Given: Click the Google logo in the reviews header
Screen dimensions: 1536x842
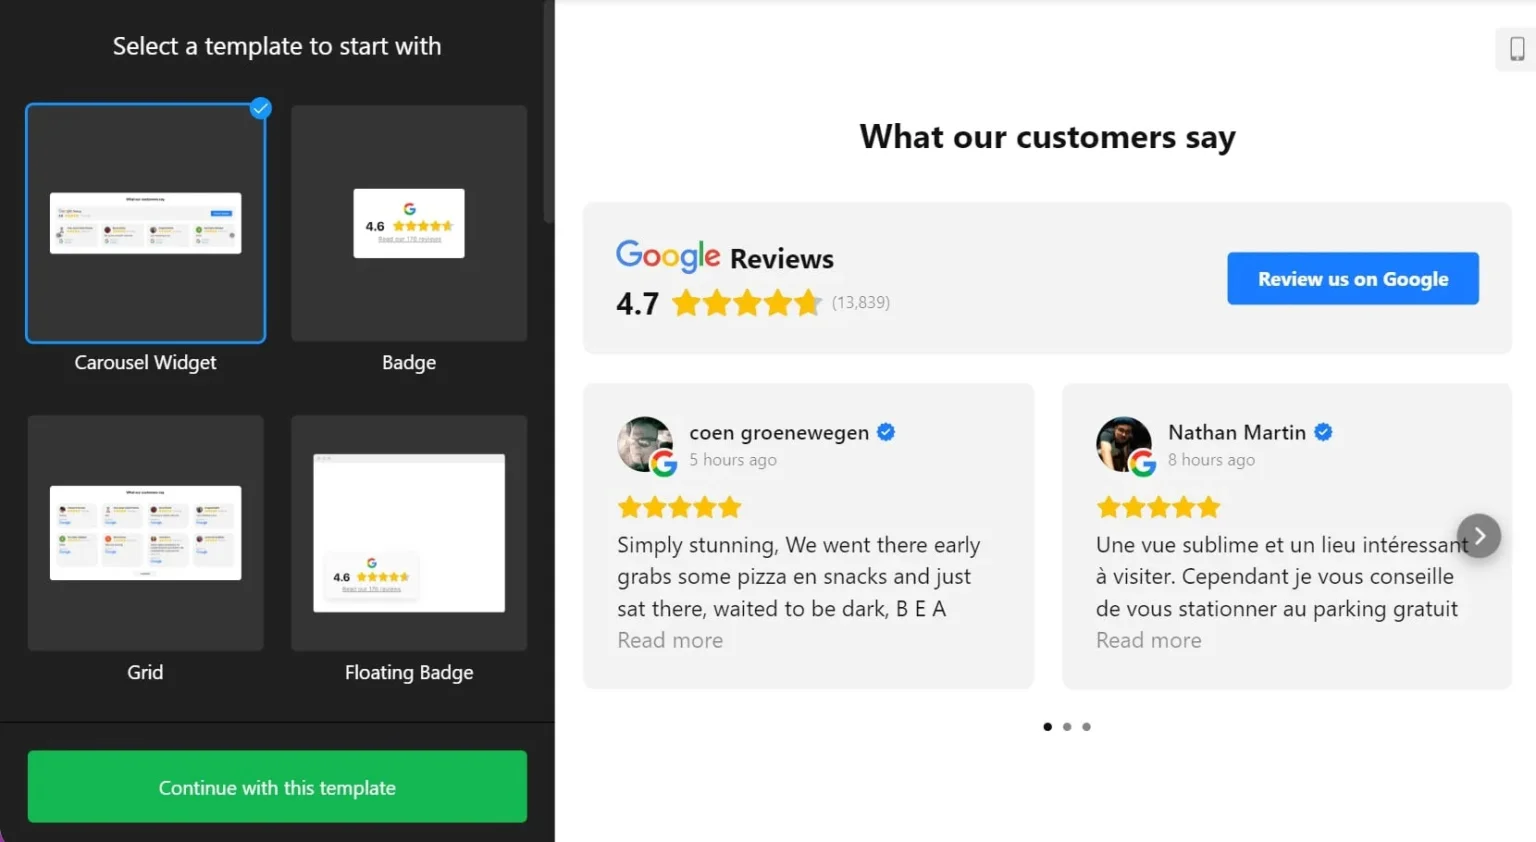Looking at the screenshot, I should [668, 257].
